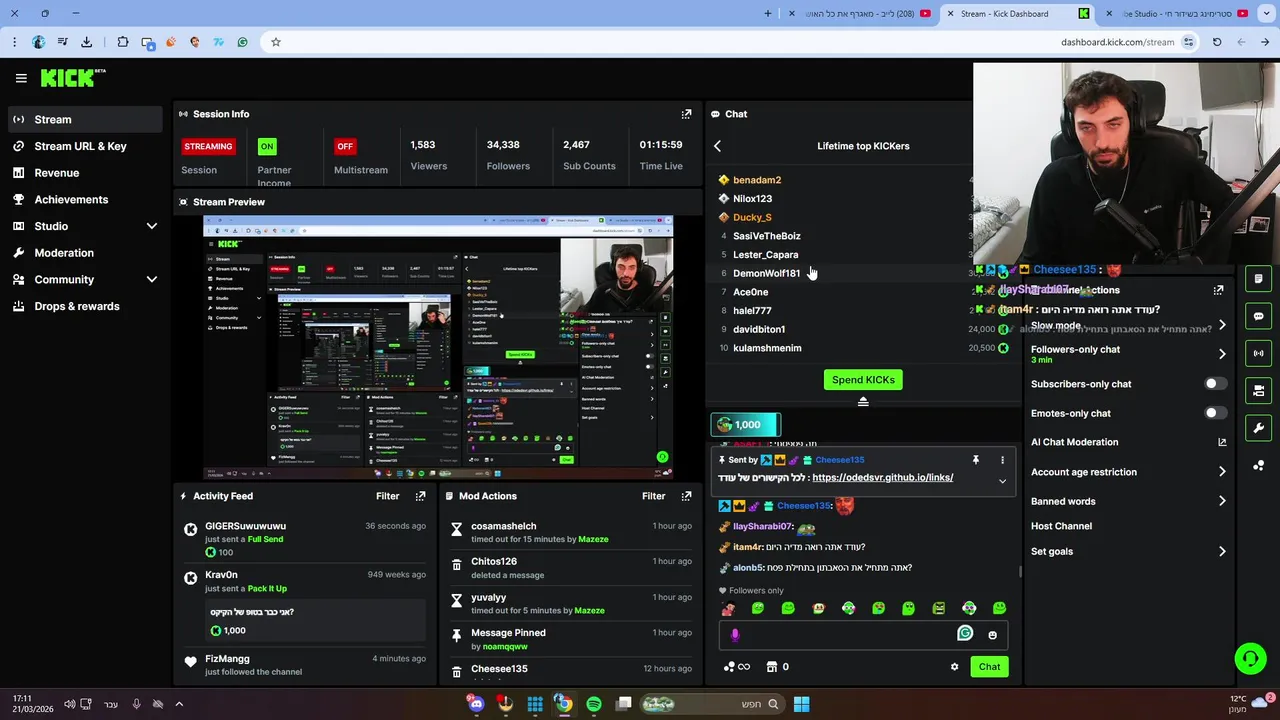
Task: Open Account age restriction settings
Action: click(x=1128, y=472)
